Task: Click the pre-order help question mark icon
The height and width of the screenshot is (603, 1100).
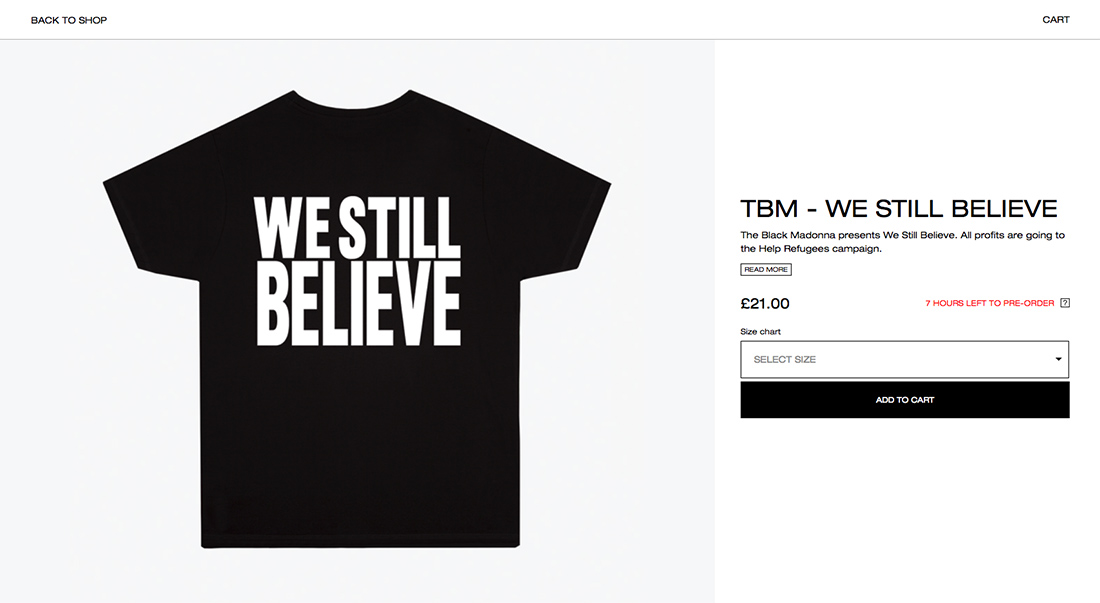Action: [x=1065, y=303]
